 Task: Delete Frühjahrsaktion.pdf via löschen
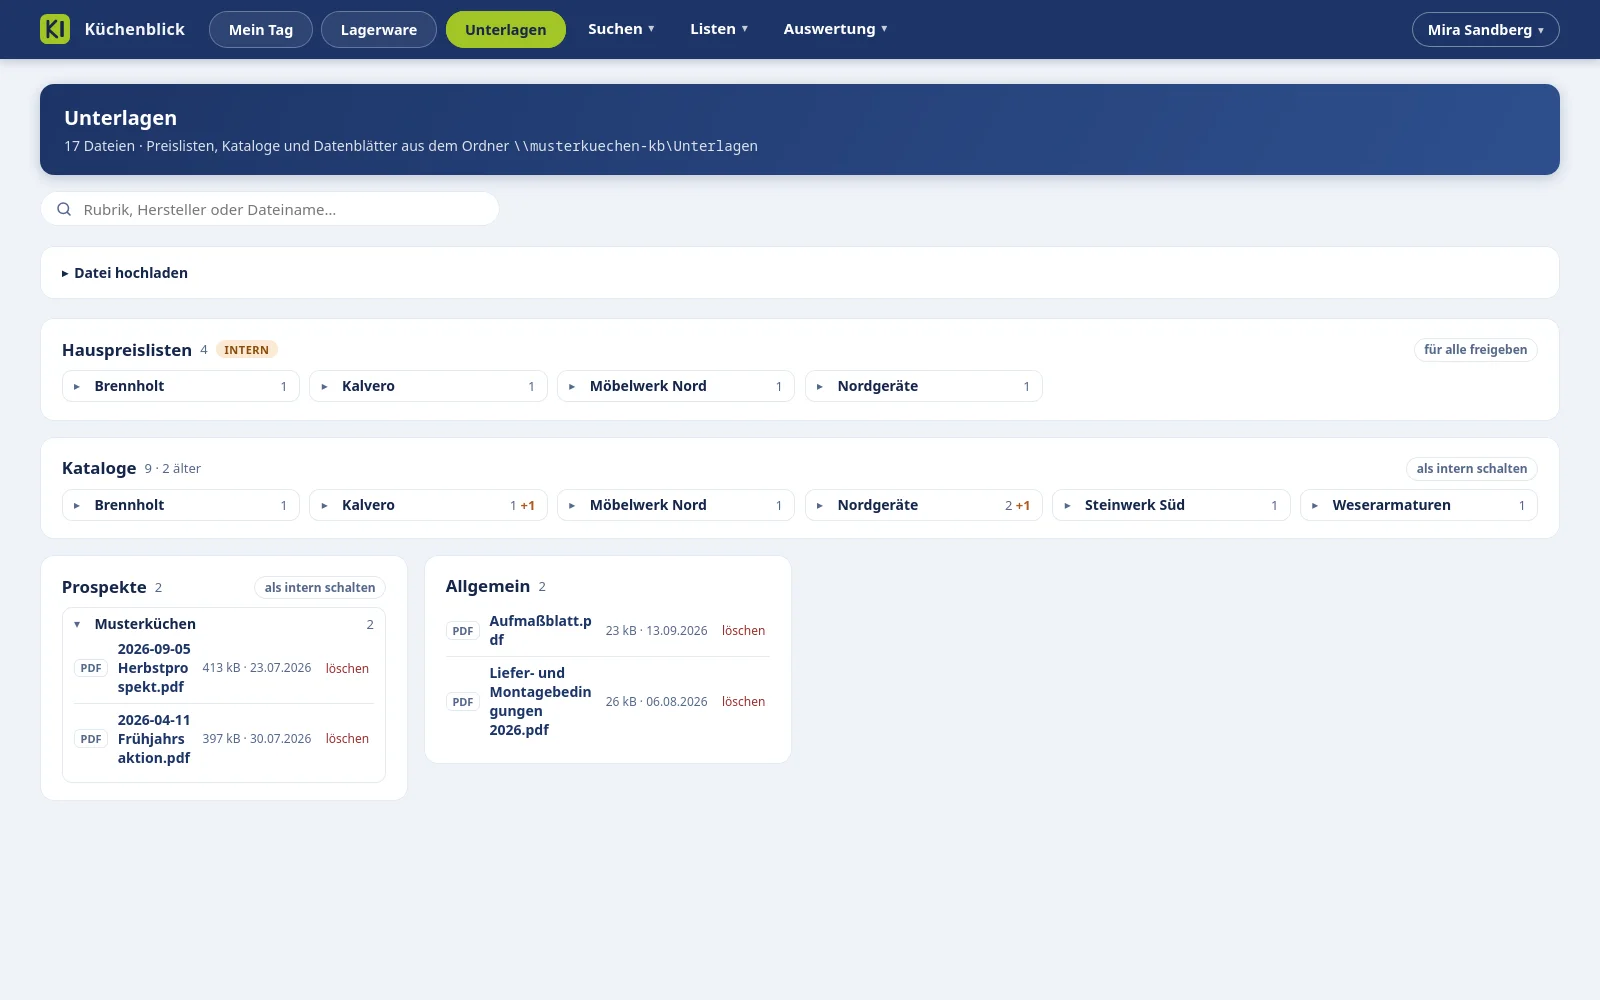pos(347,739)
